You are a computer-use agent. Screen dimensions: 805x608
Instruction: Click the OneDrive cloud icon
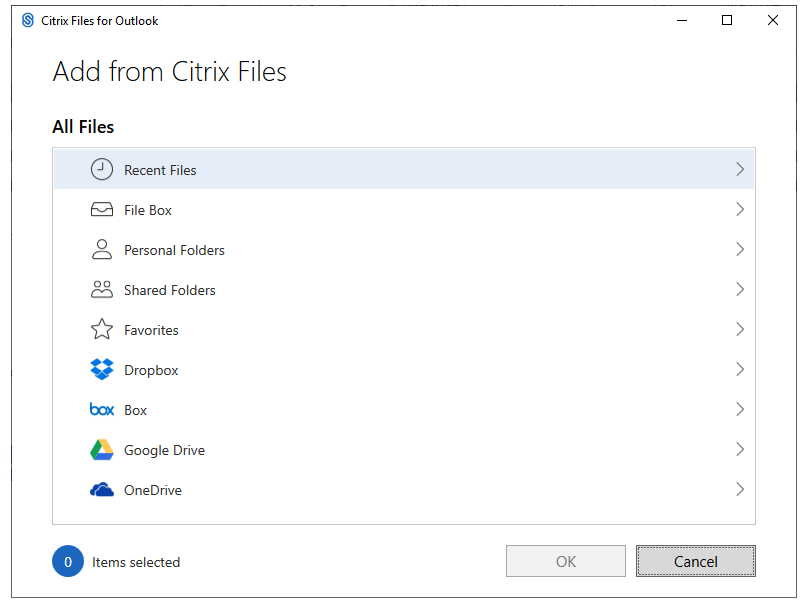(102, 490)
